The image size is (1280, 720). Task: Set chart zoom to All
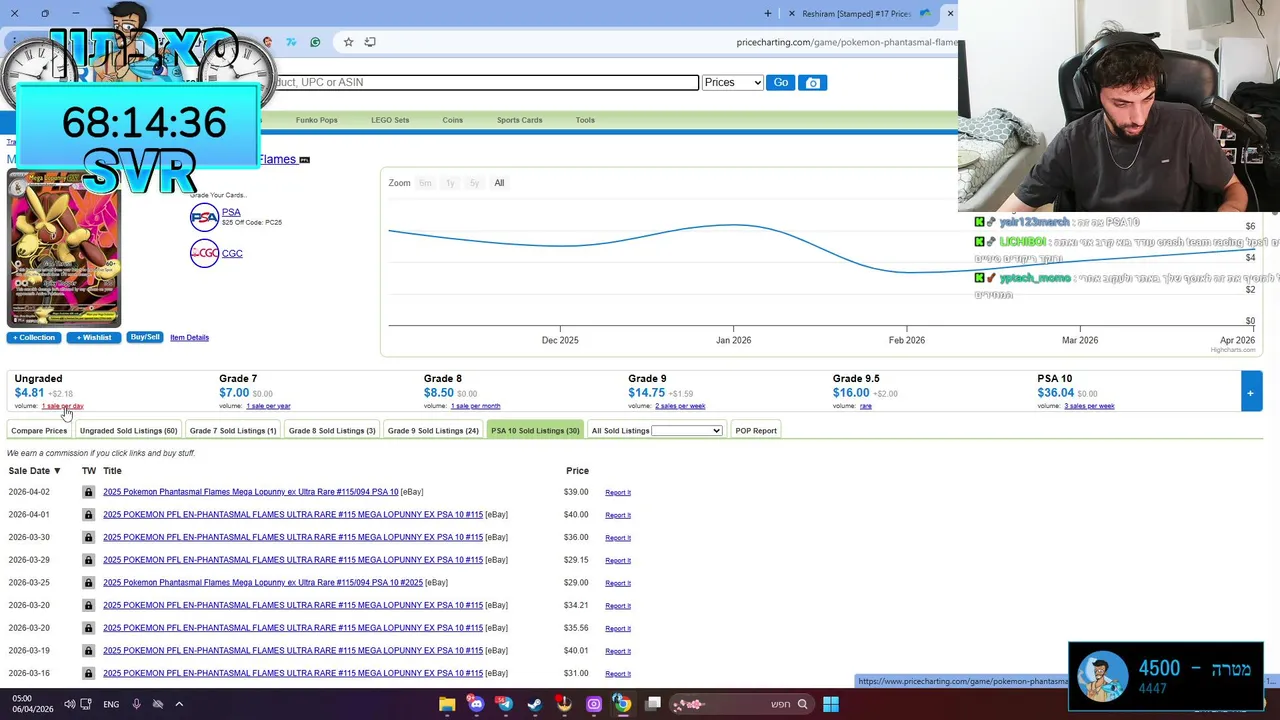[499, 183]
